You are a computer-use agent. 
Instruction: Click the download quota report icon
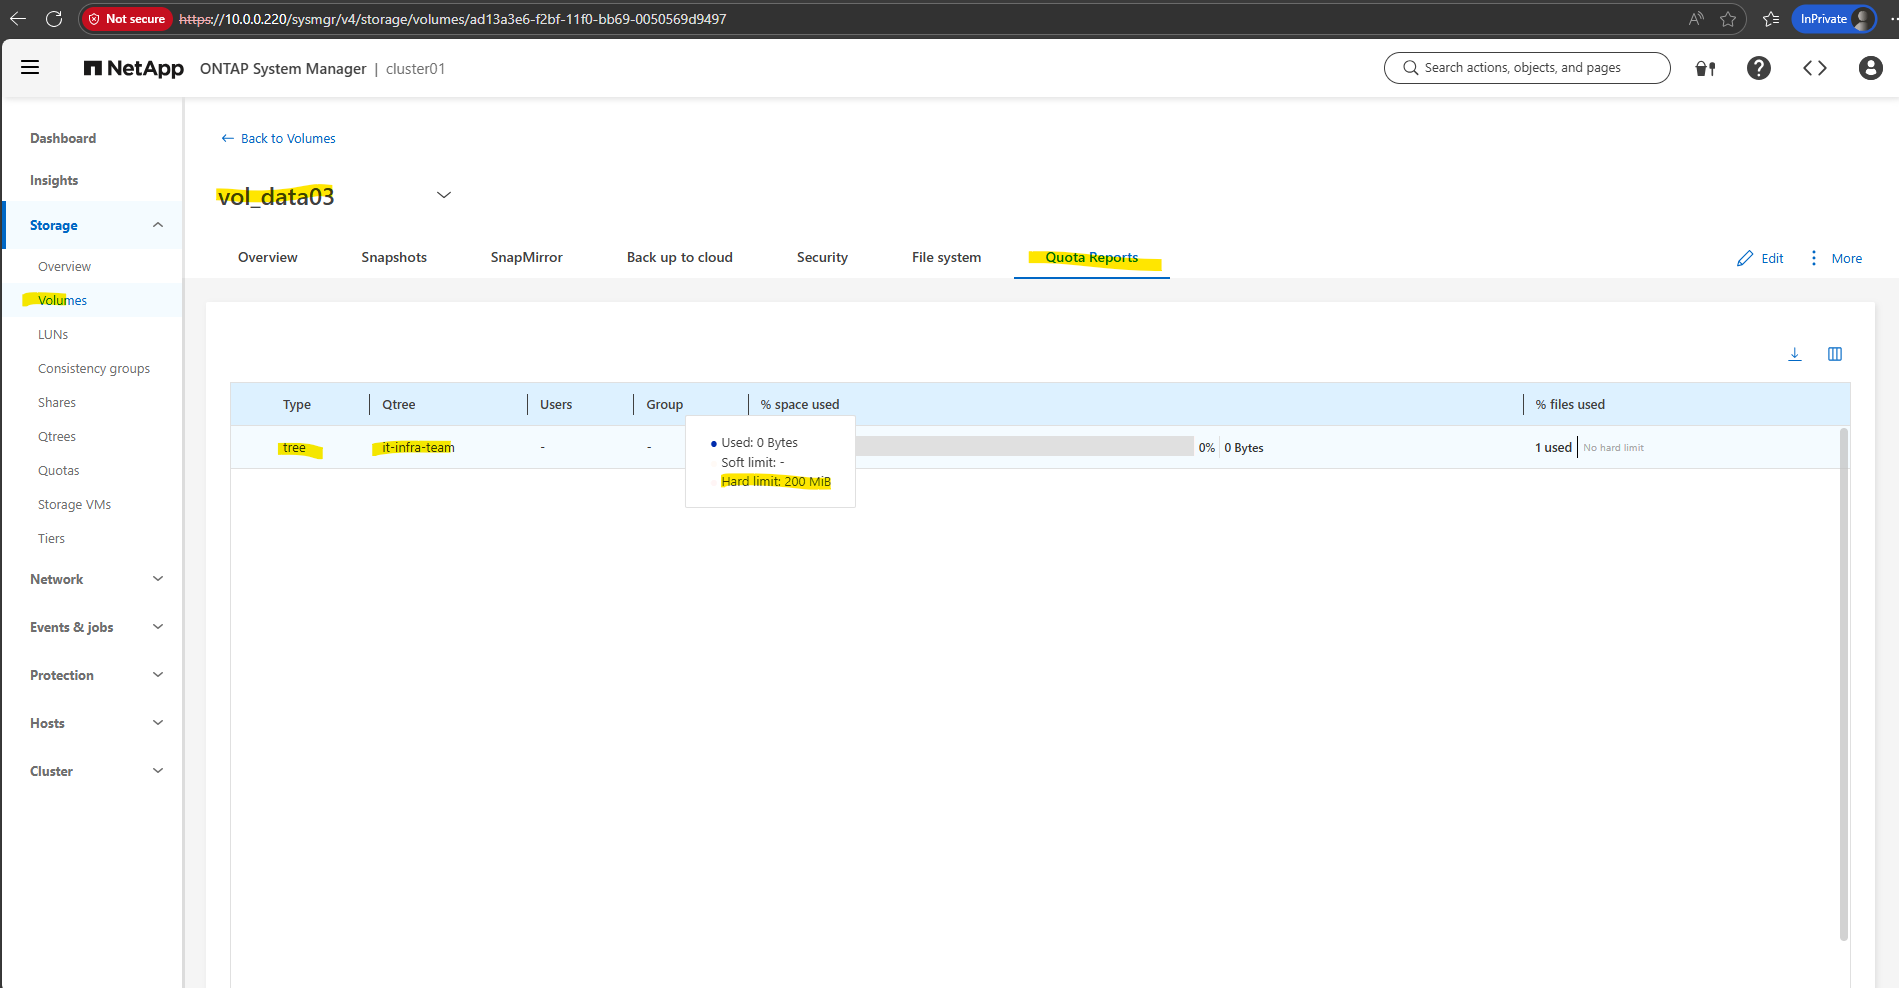click(1794, 354)
